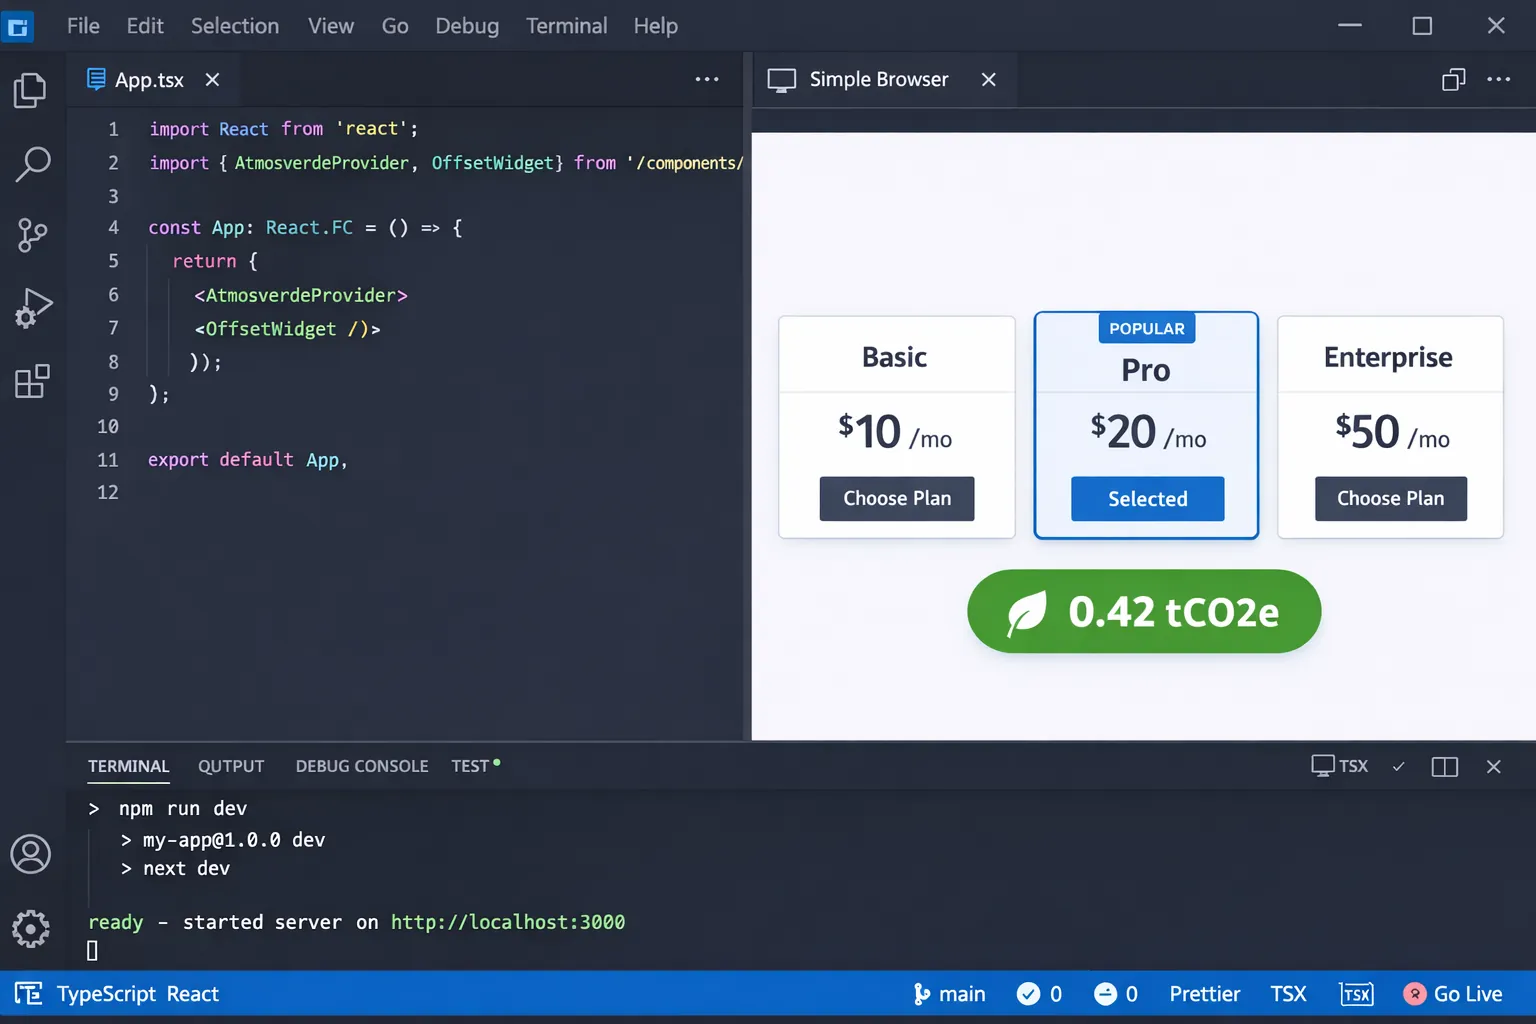Click the Enterprise plan heading
Viewport: 1536px width, 1024px height.
pyautogui.click(x=1388, y=357)
